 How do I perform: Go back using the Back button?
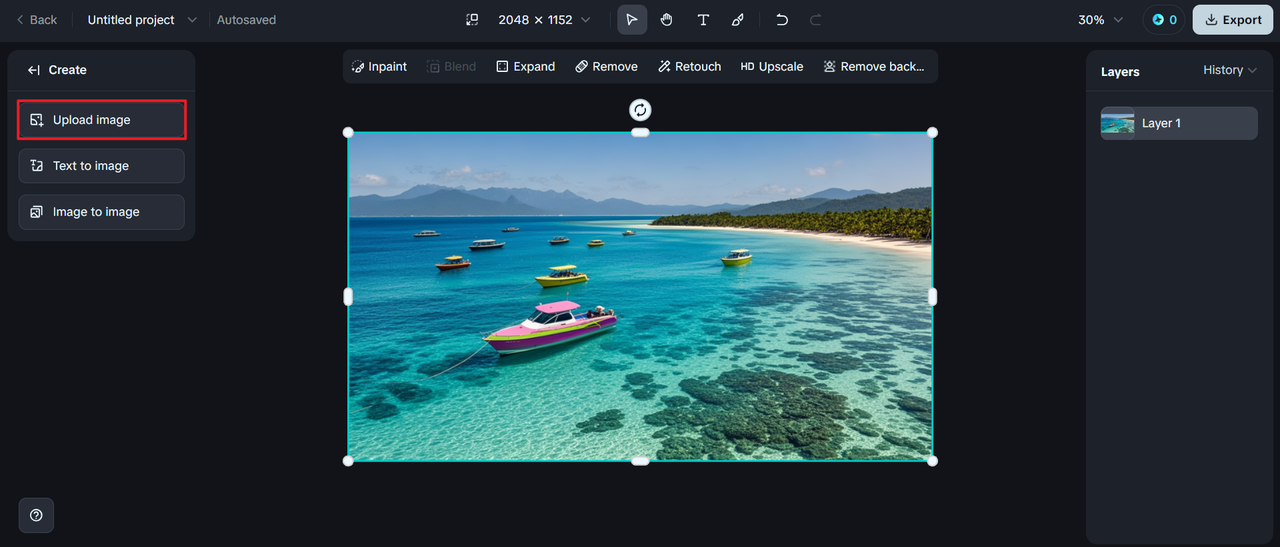(x=37, y=20)
